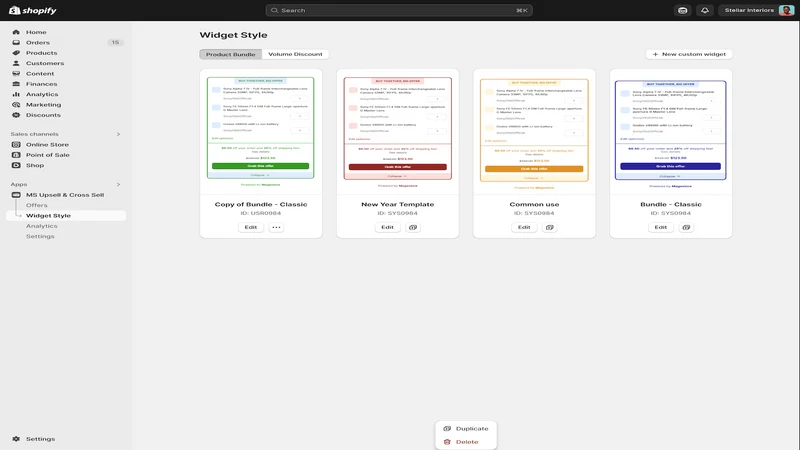
Task: Open Finances in the sidebar
Action: 41,84
